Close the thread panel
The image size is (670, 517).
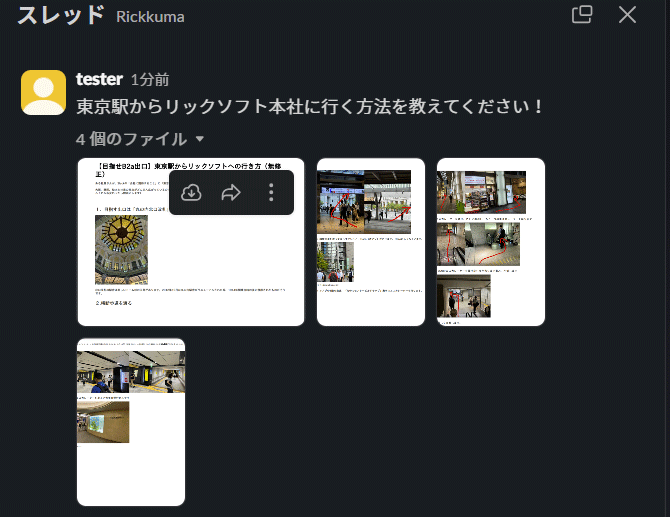point(627,15)
